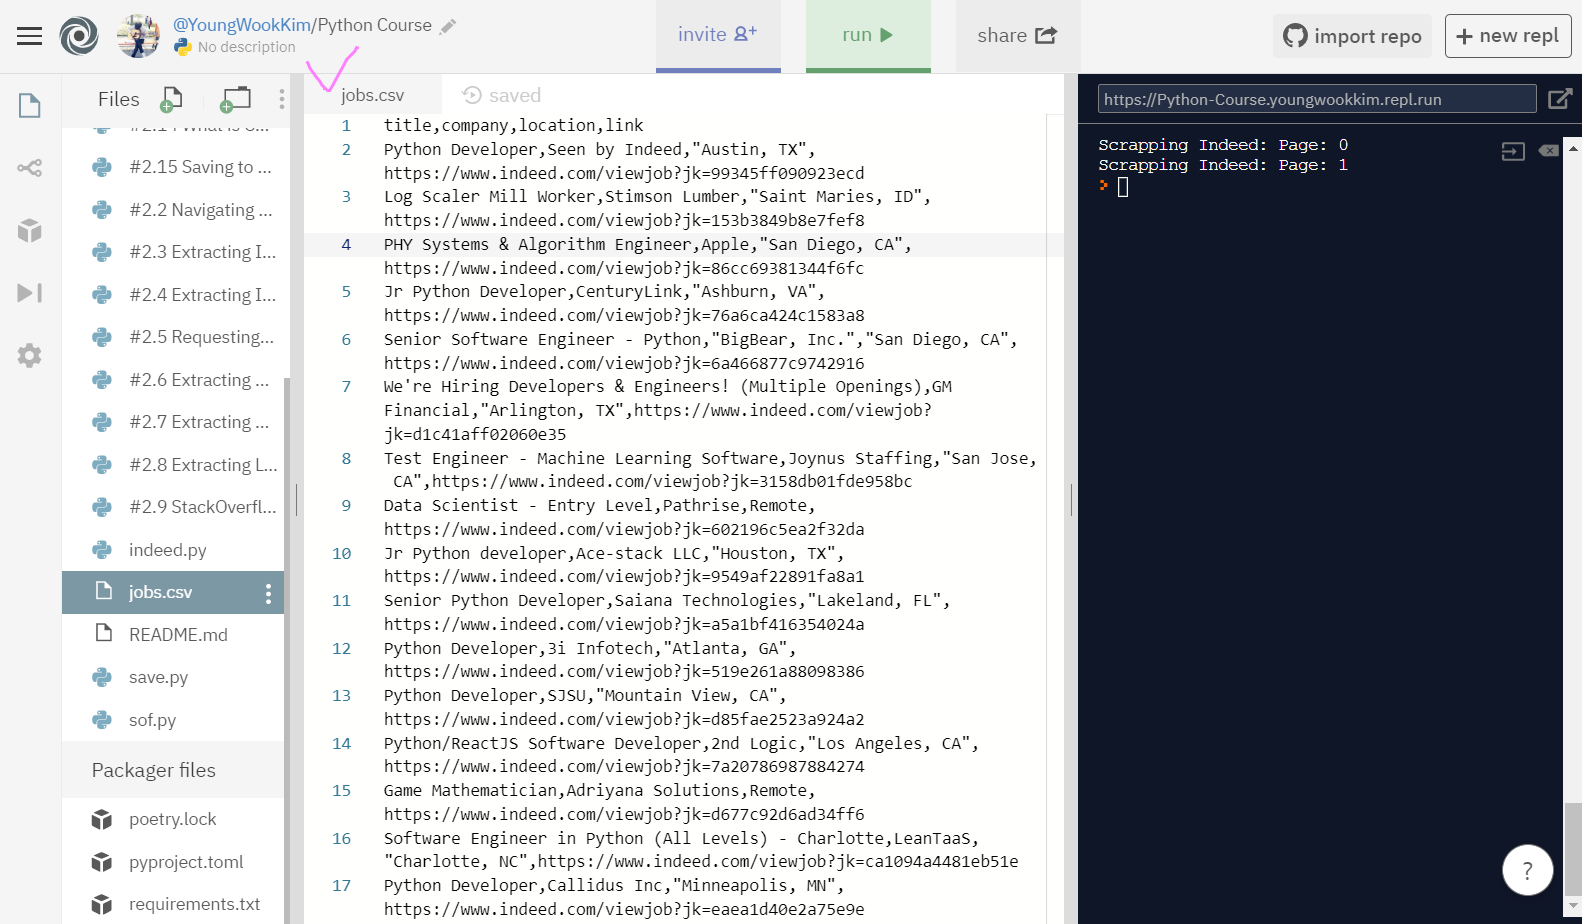Open file '#2.9 StackOverfl...'
The height and width of the screenshot is (924, 1582).
[x=173, y=507]
